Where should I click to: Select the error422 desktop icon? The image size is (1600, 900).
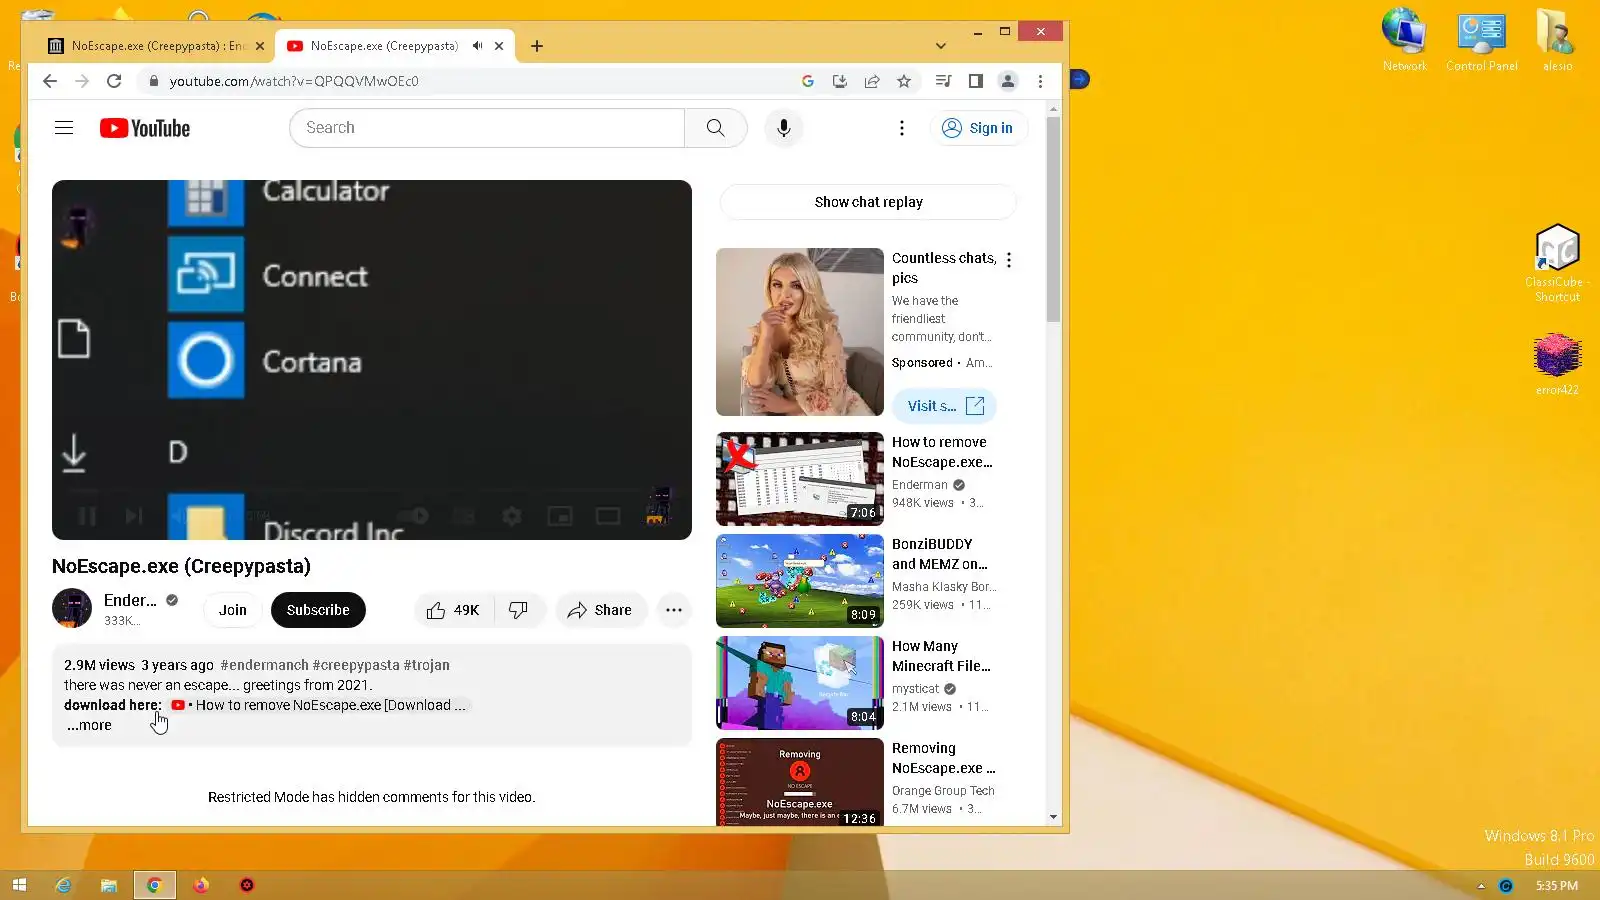coord(1557,365)
